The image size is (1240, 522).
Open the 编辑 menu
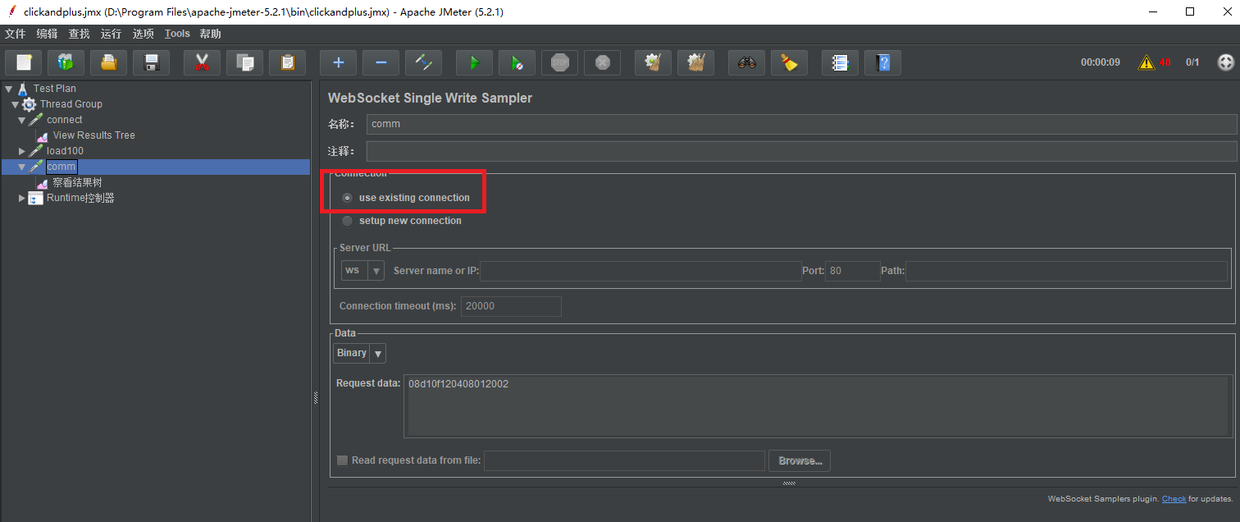[47, 34]
